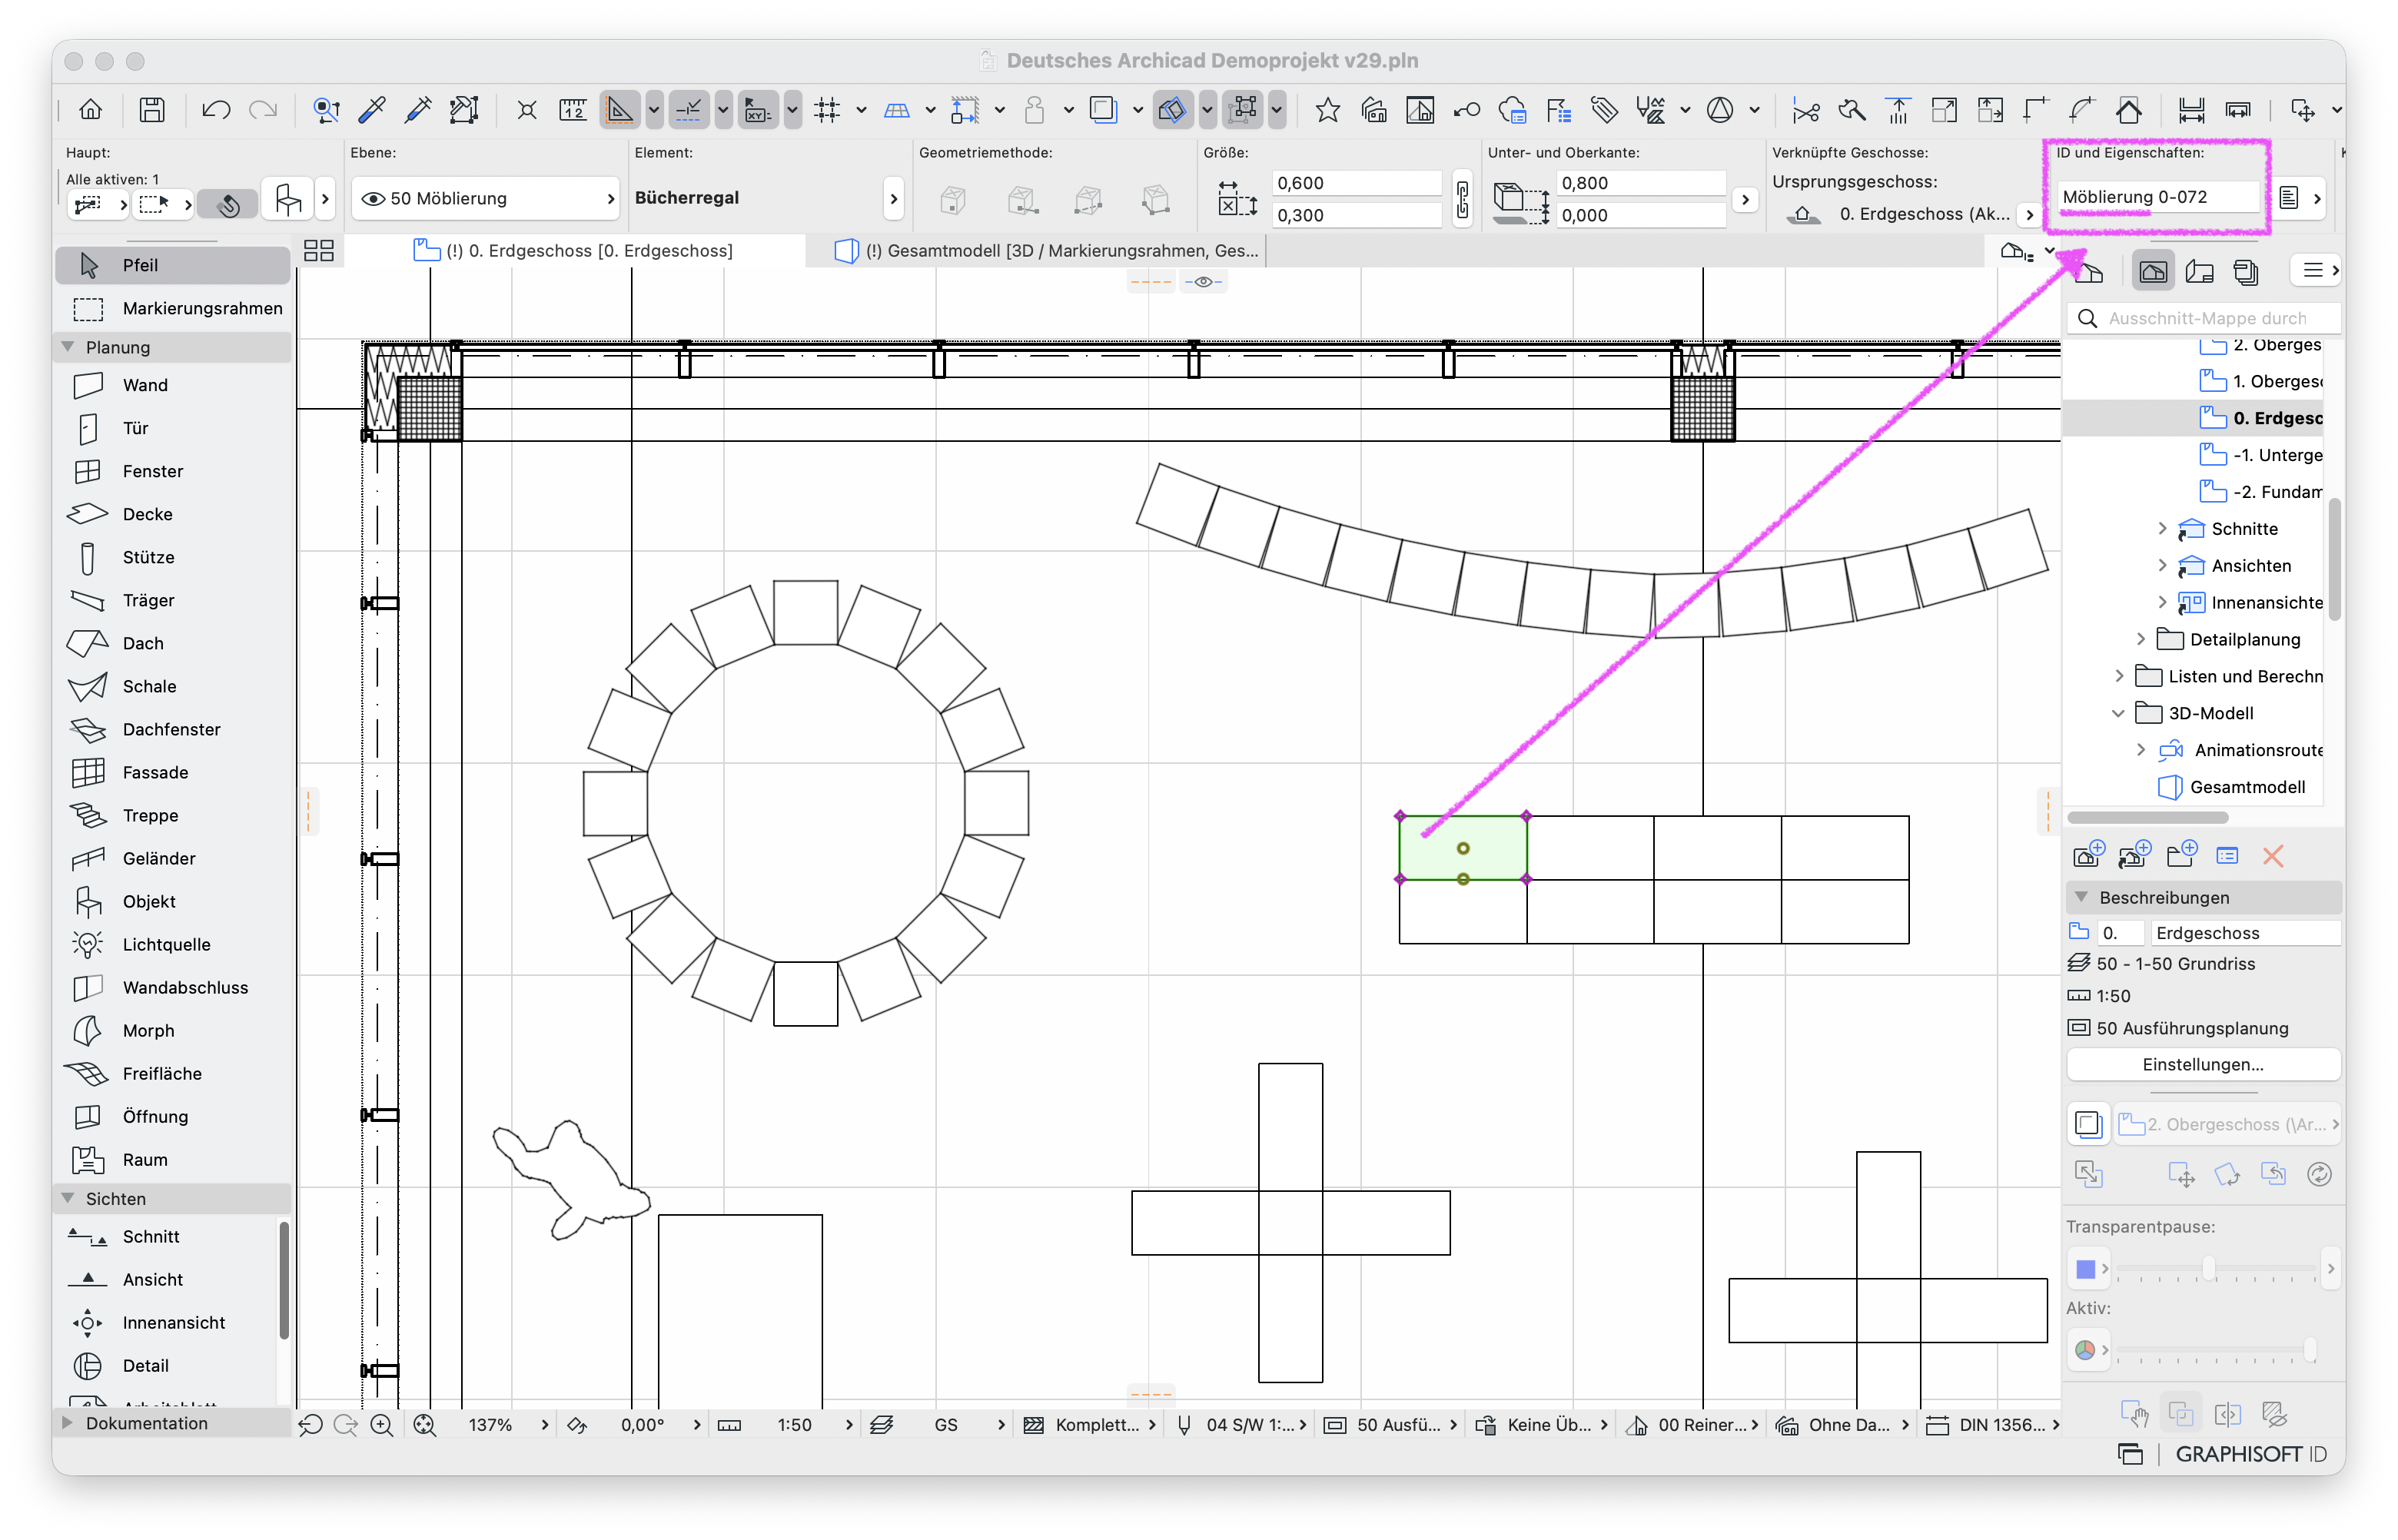Open the 50 Möblierung layer dropdown
The image size is (2398, 1540).
(x=484, y=198)
